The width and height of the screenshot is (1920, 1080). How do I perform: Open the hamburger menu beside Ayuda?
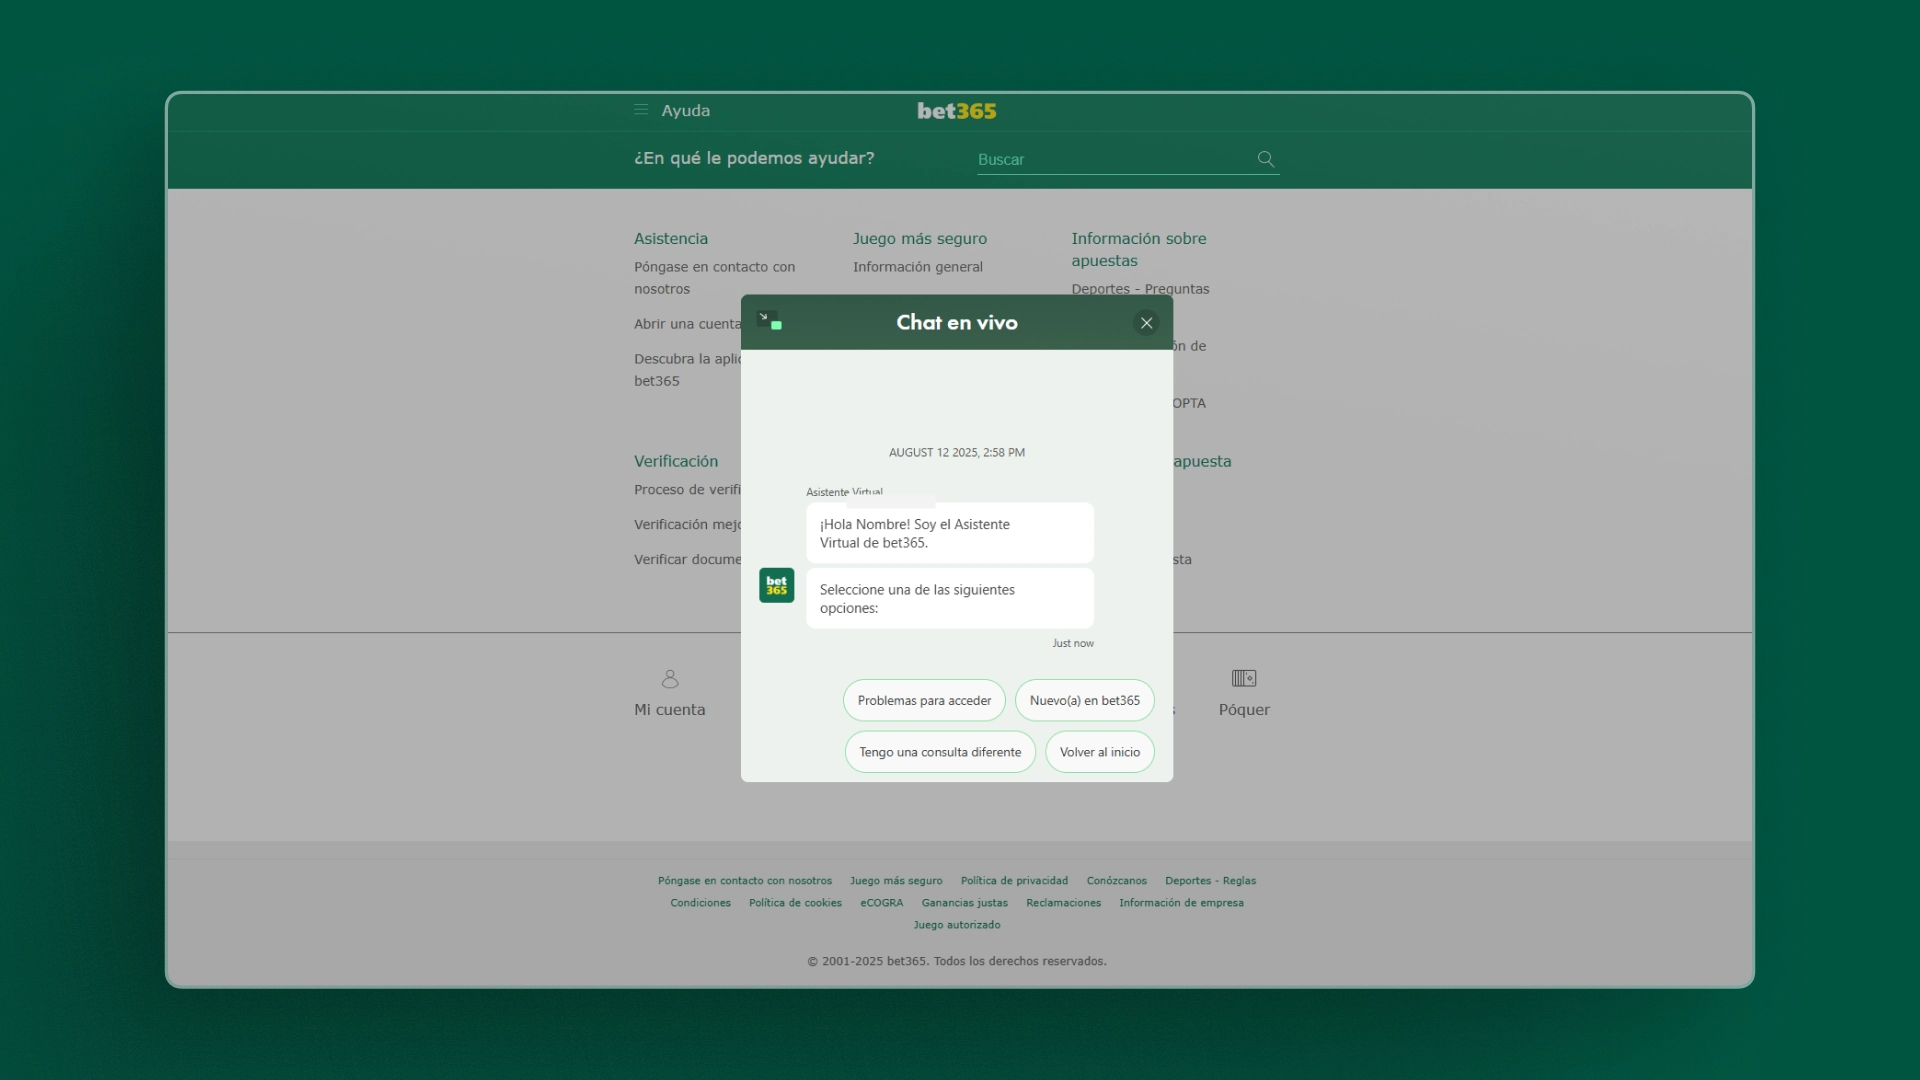coord(641,110)
